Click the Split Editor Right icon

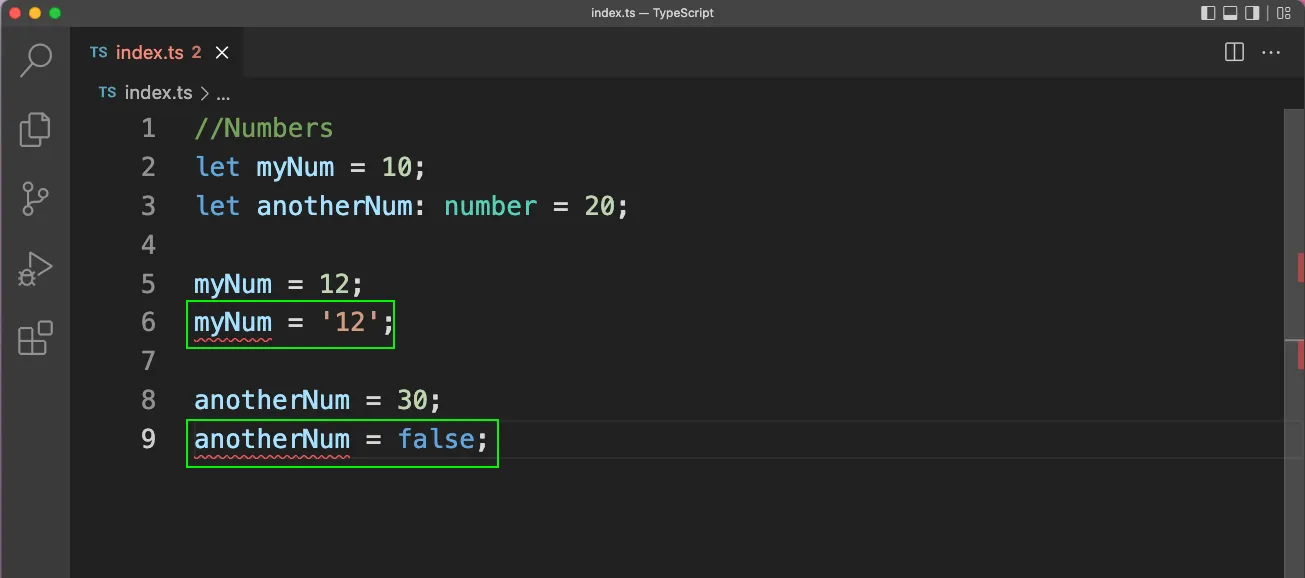[1235, 52]
